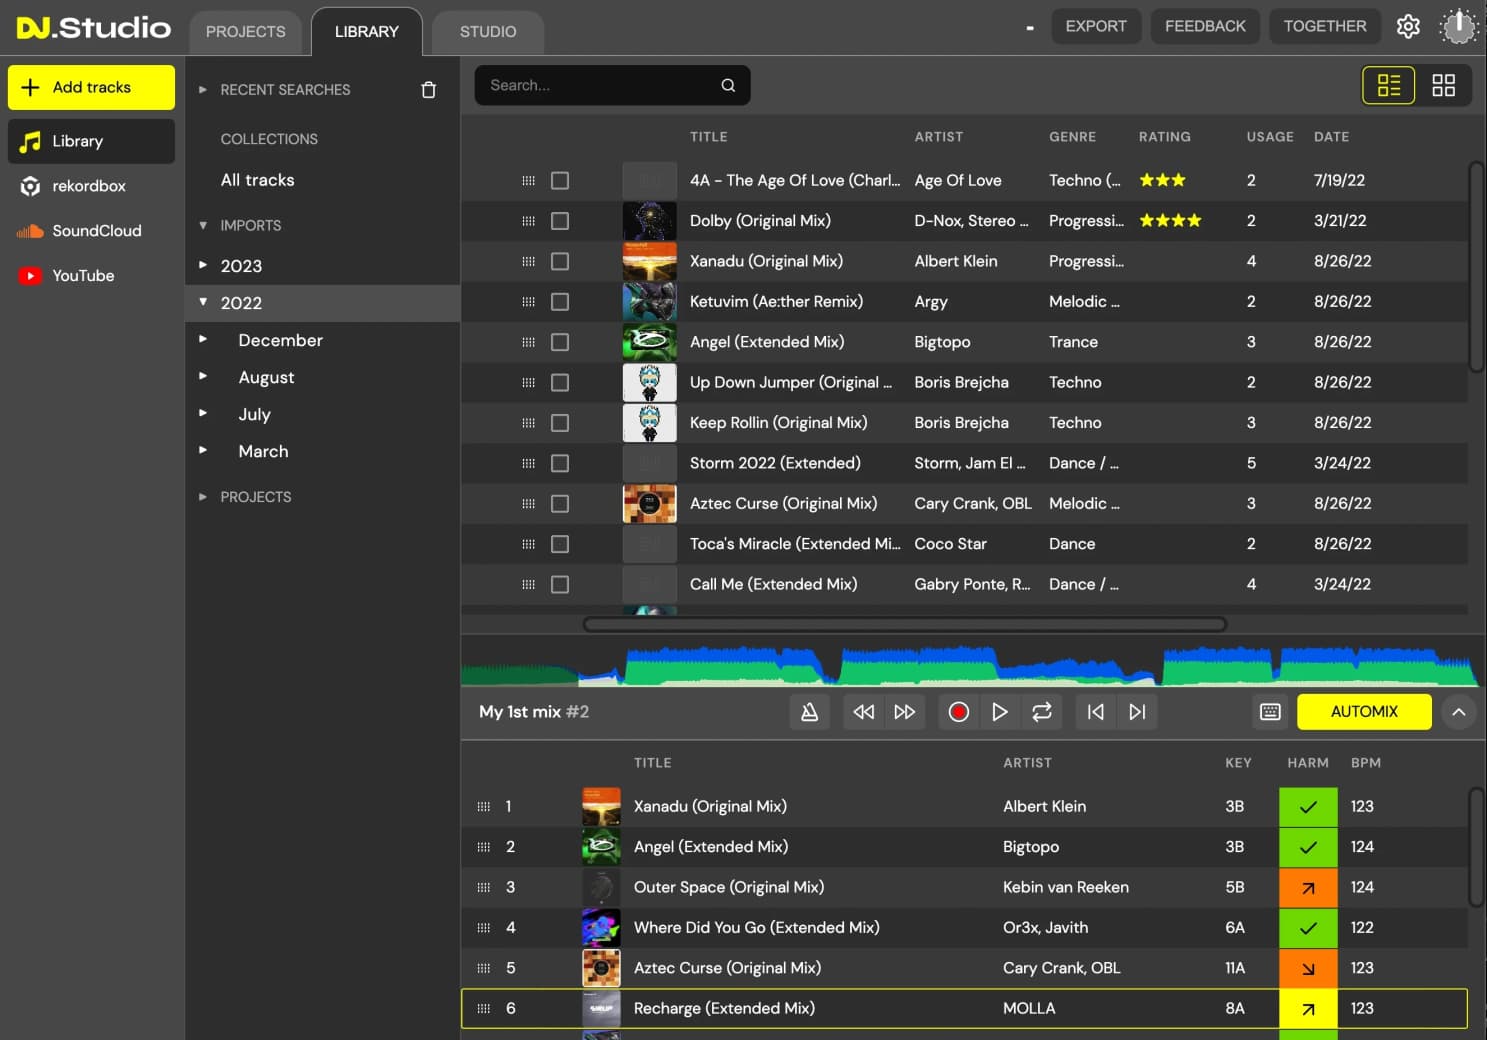Click the search magnifier icon
Viewport: 1487px width, 1040px height.
[x=728, y=85]
